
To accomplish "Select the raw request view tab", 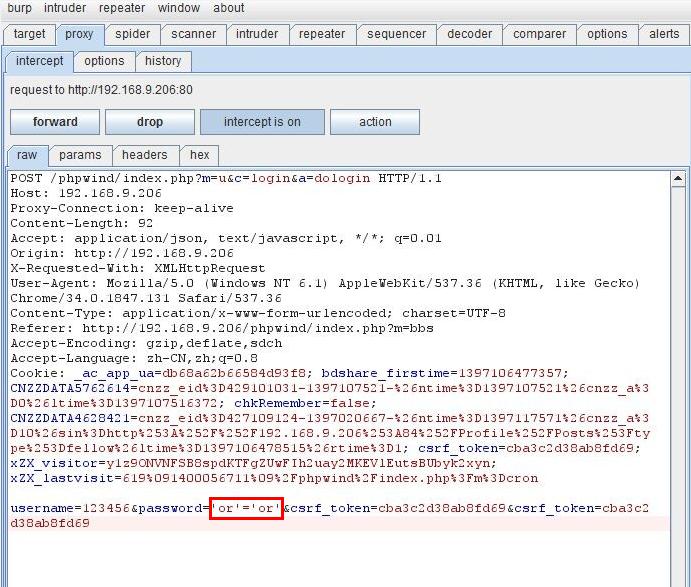I will click(27, 155).
